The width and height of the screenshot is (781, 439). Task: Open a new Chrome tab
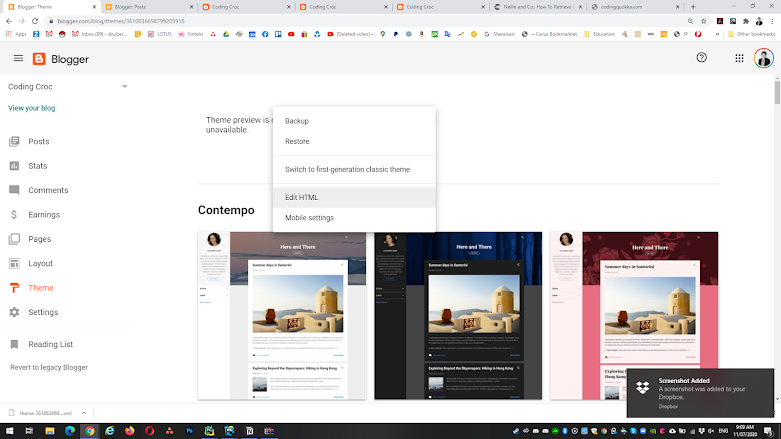pos(693,7)
